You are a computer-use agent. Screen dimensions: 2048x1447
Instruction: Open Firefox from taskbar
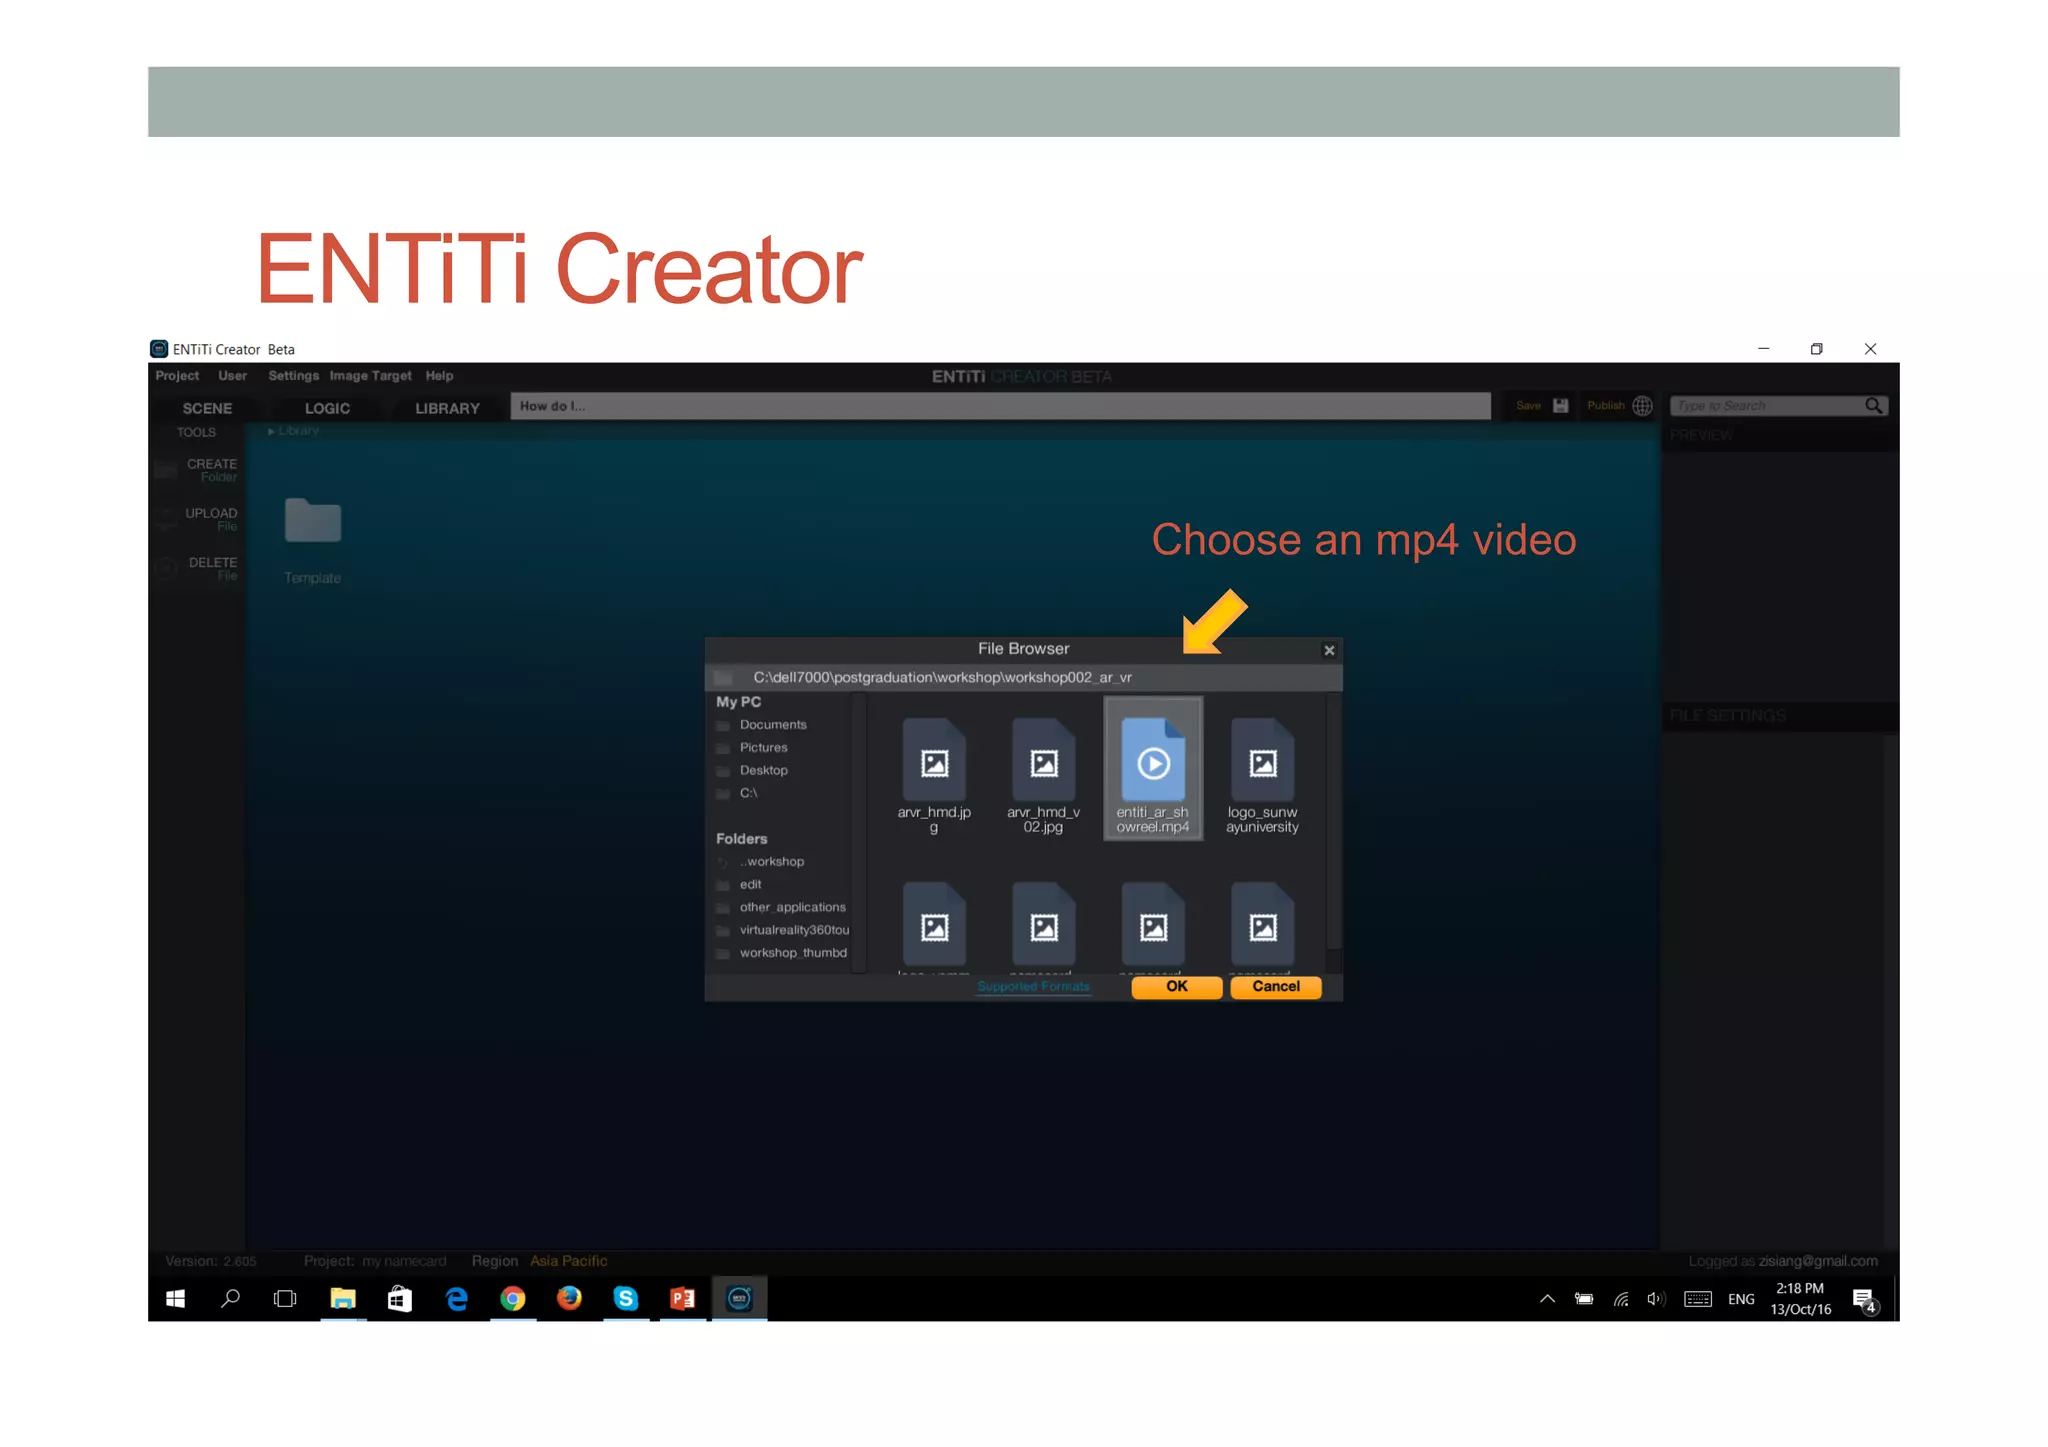(569, 1299)
